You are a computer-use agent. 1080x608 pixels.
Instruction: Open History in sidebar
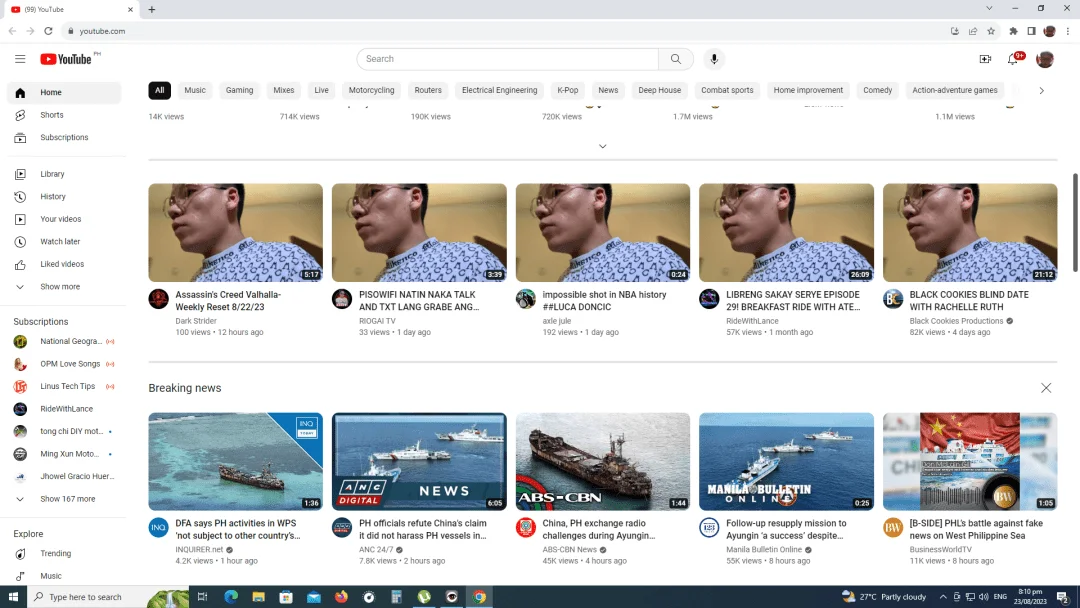(x=64, y=197)
